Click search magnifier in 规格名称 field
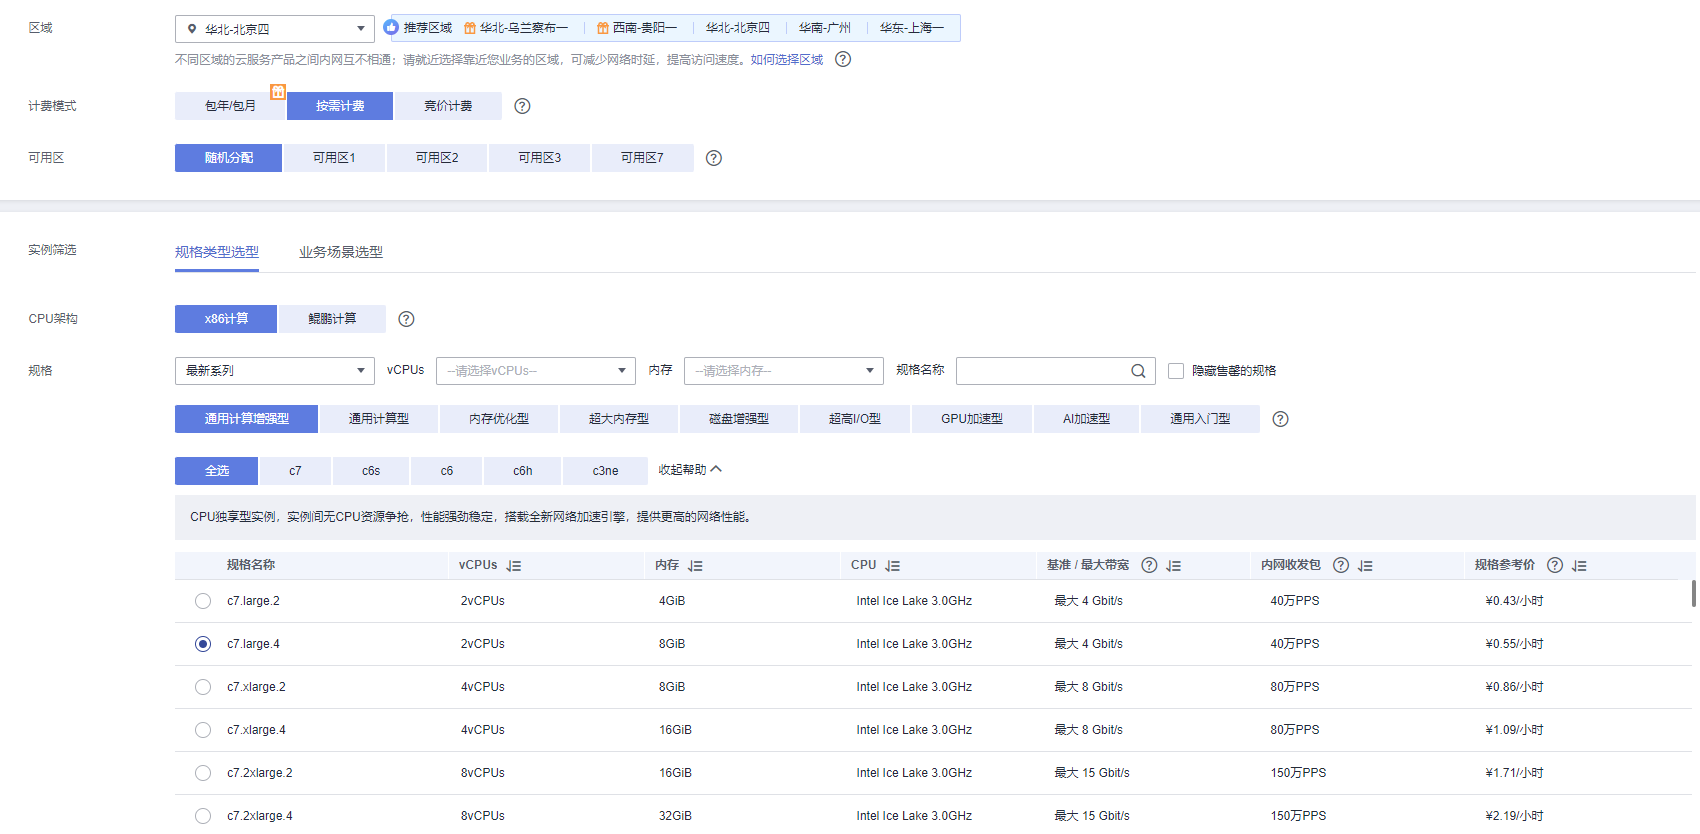Viewport: 1700px width, 834px height. tap(1138, 371)
